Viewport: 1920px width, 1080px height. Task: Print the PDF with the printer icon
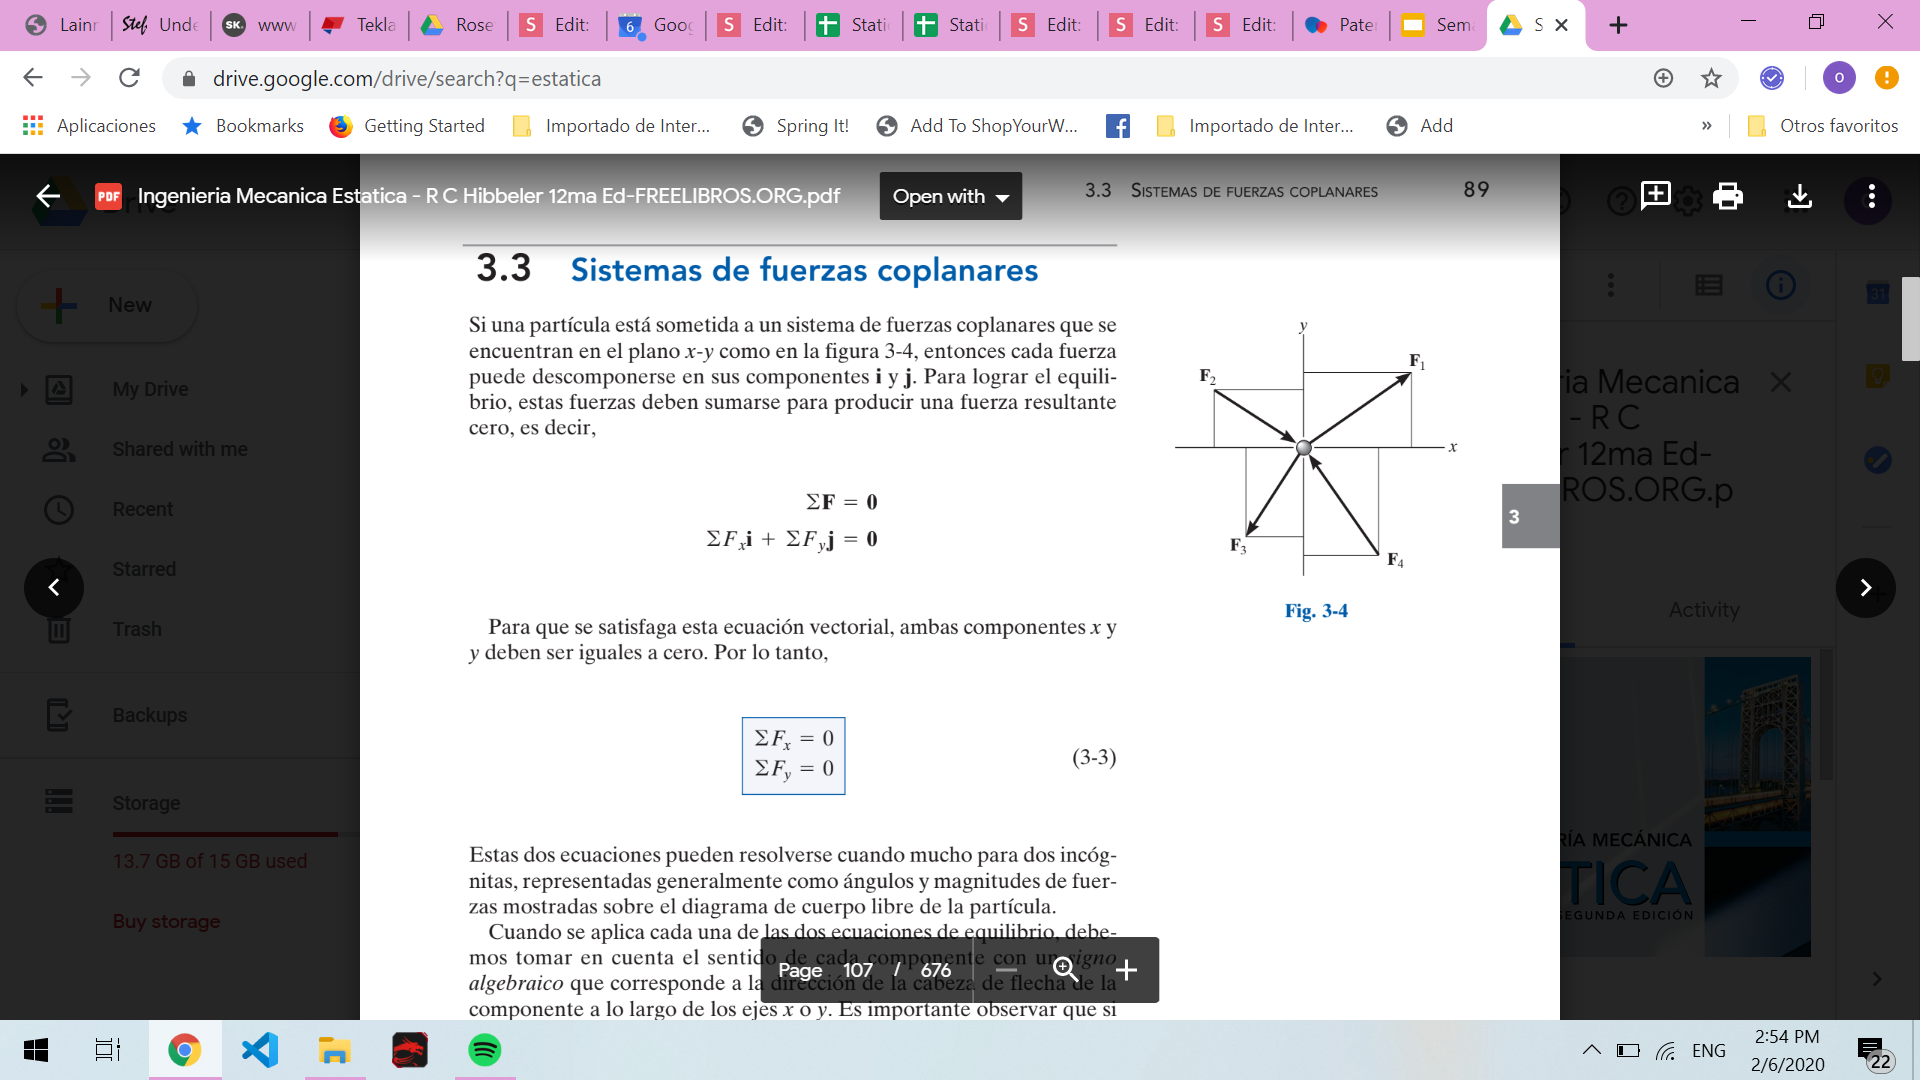click(1727, 196)
